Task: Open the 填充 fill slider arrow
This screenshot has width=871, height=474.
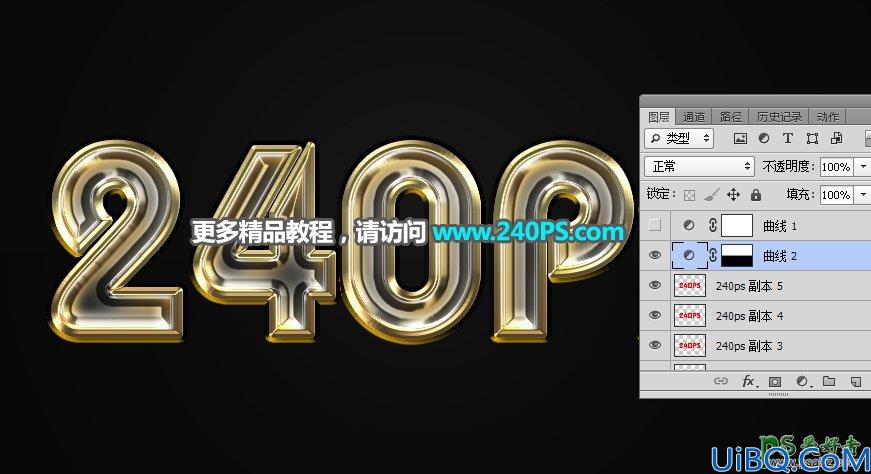Action: (x=863, y=194)
